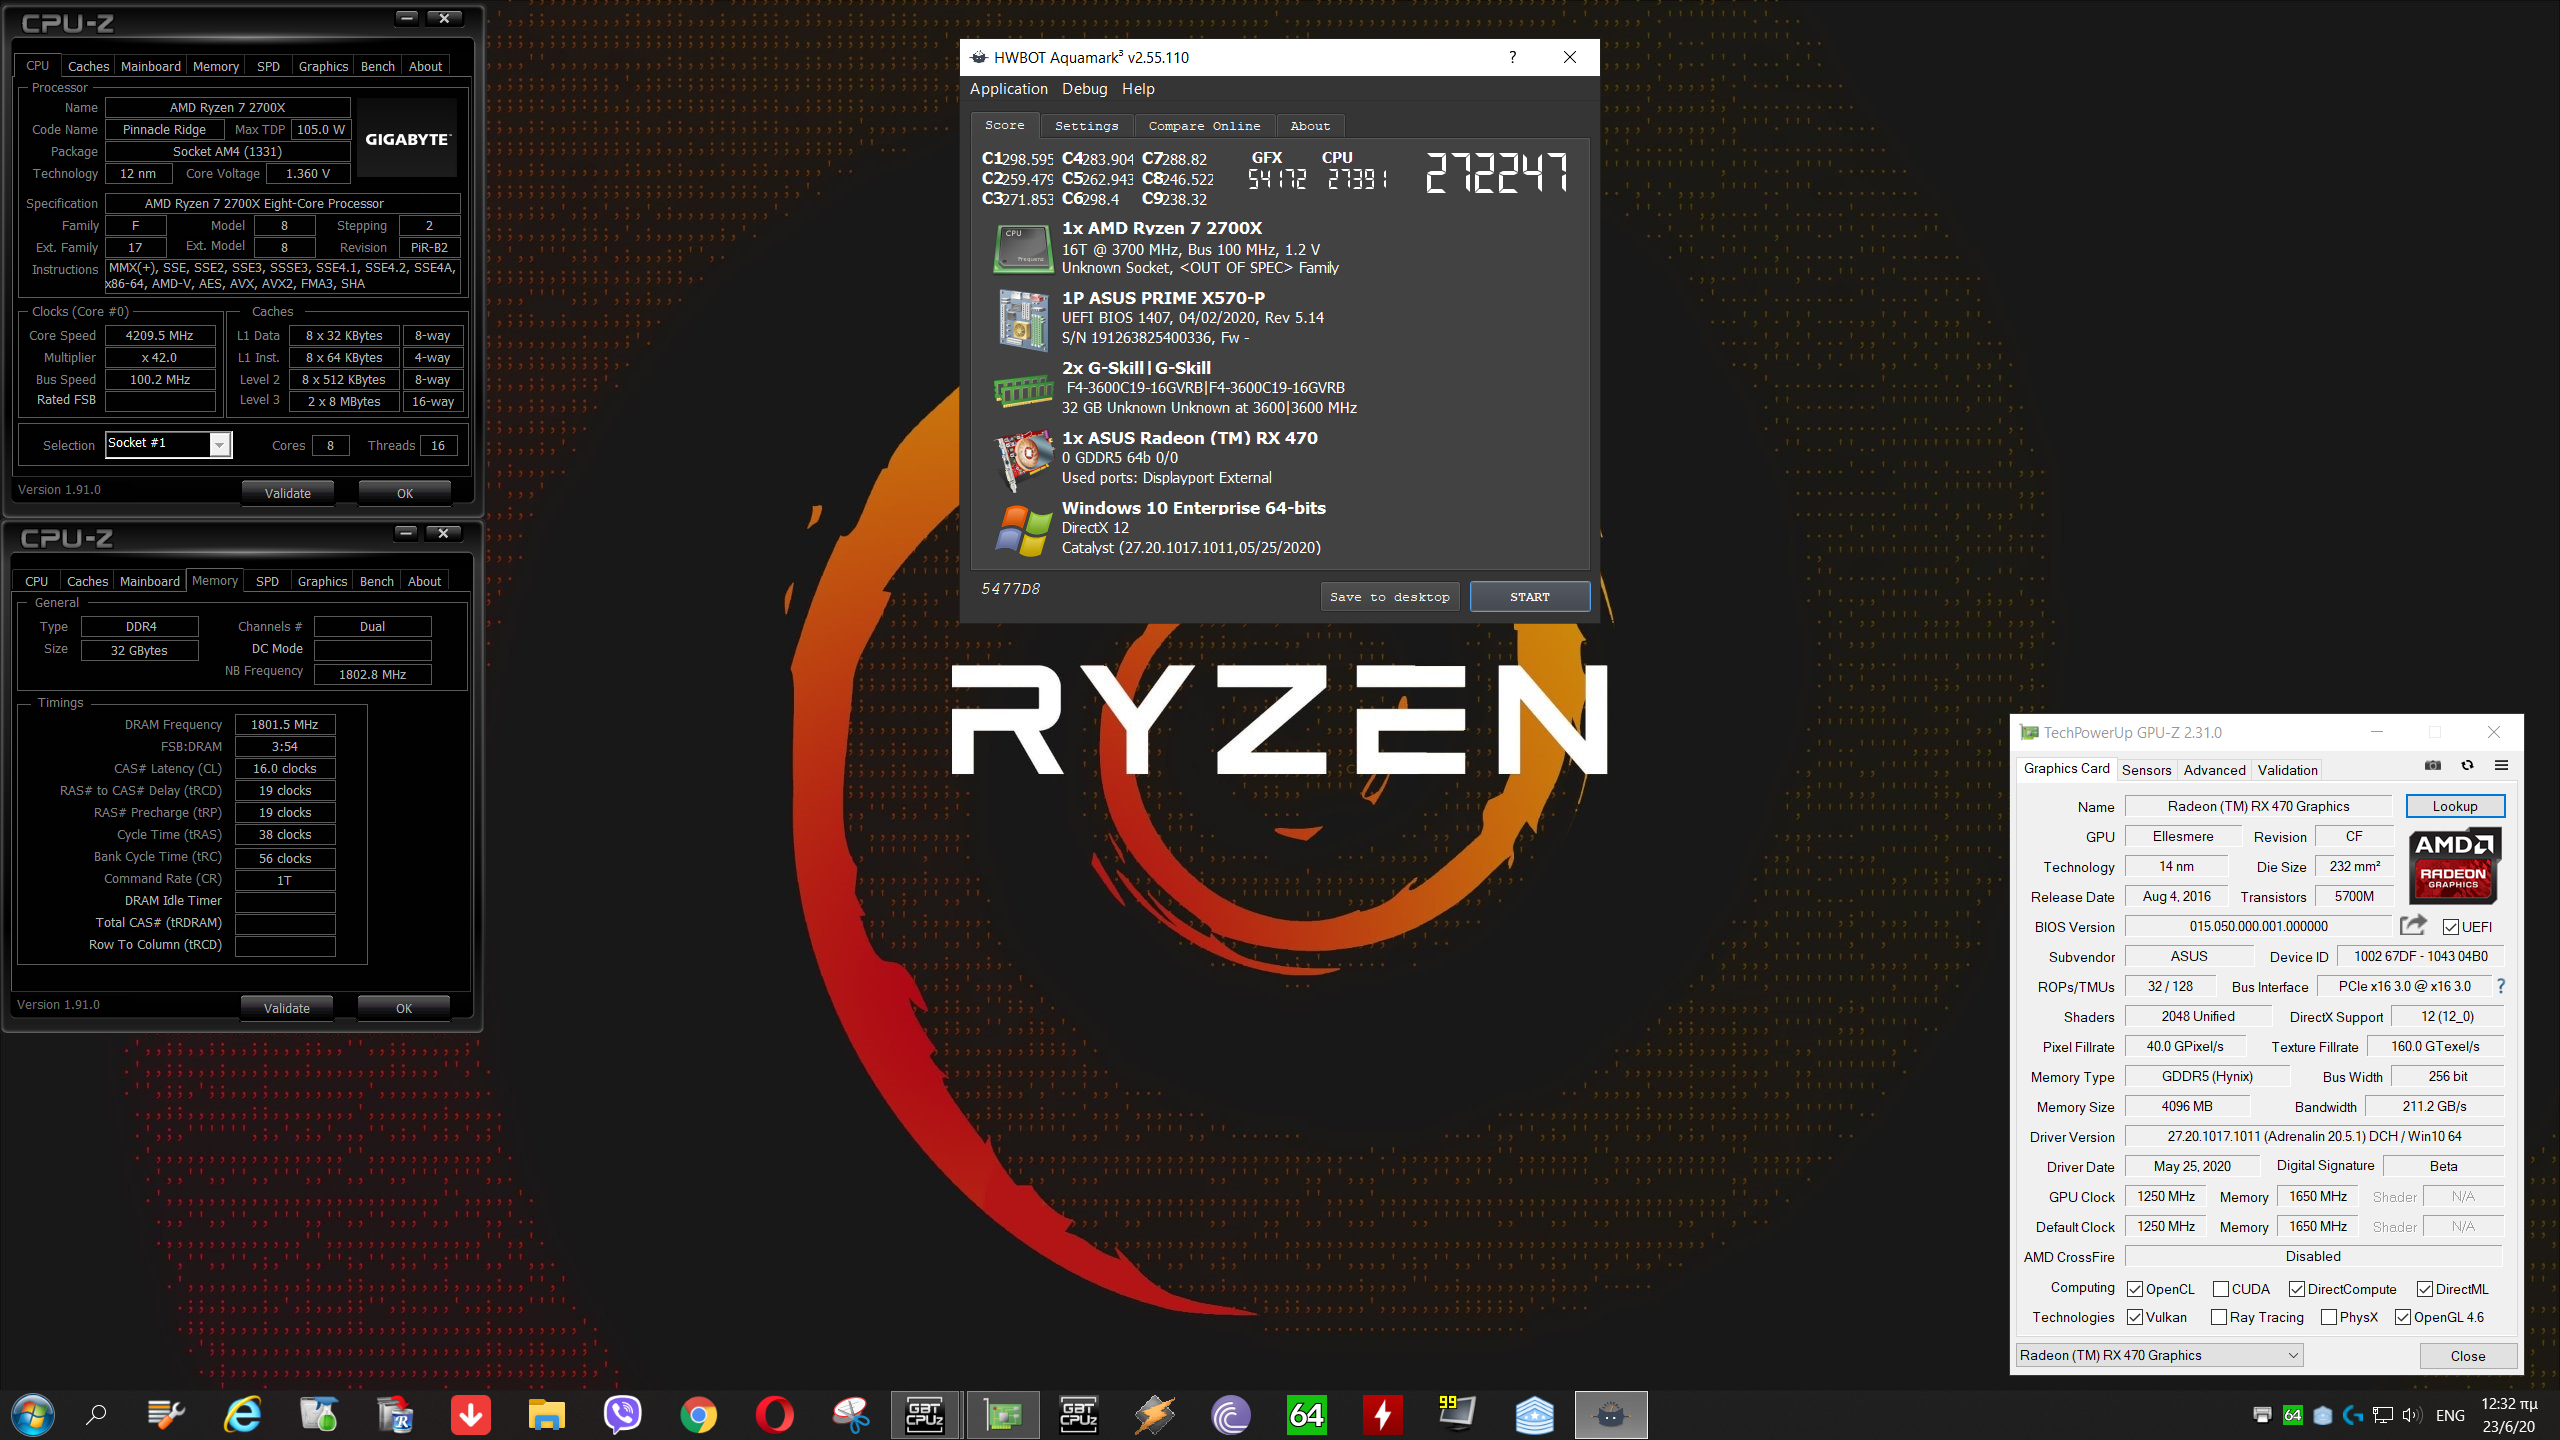The width and height of the screenshot is (2560, 1440).
Task: Click the share BIOS export icon in GPU-Z
Action: [2413, 925]
